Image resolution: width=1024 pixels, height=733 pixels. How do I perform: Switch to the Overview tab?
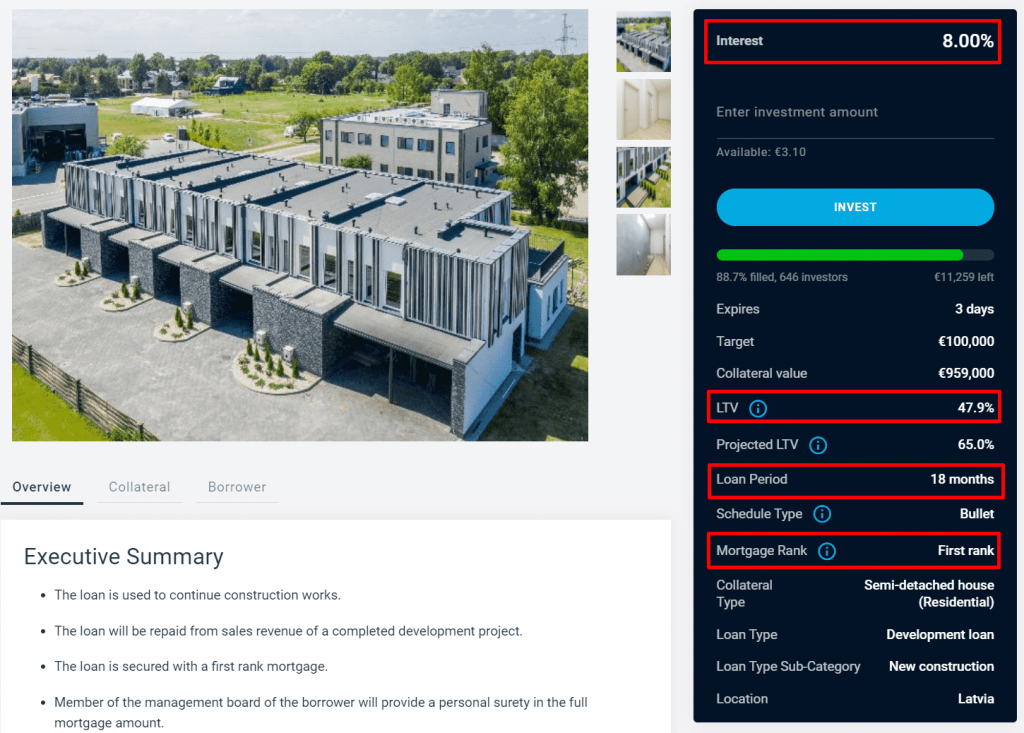click(x=42, y=487)
